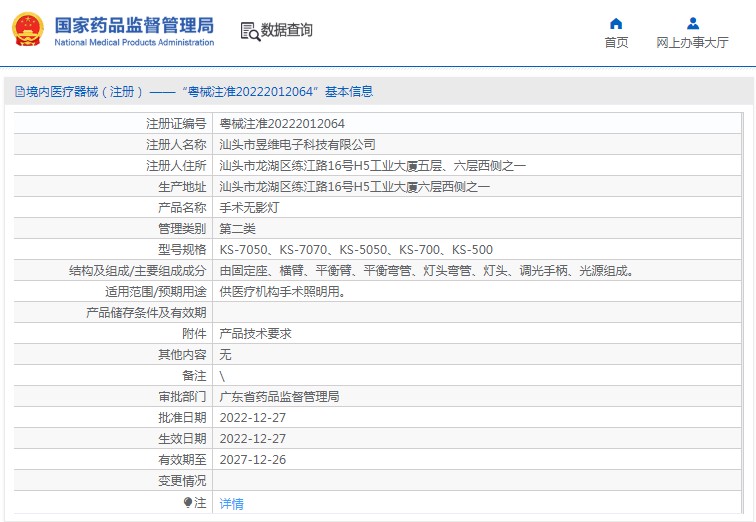Select effective date value in 生效日期 row
Image resolution: width=756 pixels, height=522 pixels.
click(x=253, y=439)
